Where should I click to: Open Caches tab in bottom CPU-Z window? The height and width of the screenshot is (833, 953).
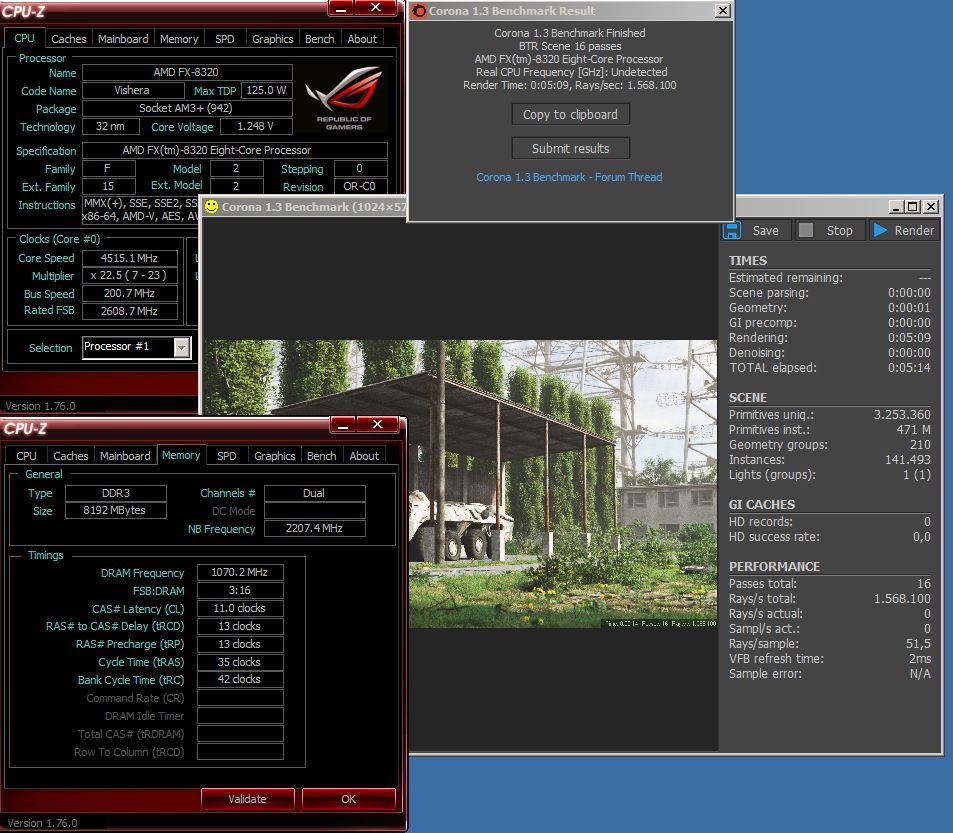click(71, 456)
